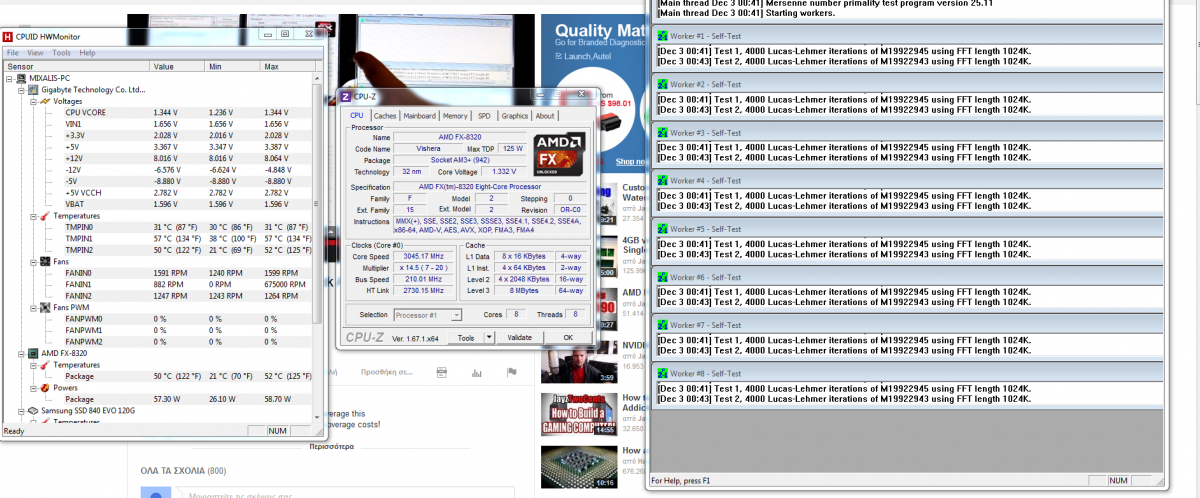The height and width of the screenshot is (498, 1200).
Task: Click the AMD FX-8320 processor chip icon
Action: tap(33, 353)
